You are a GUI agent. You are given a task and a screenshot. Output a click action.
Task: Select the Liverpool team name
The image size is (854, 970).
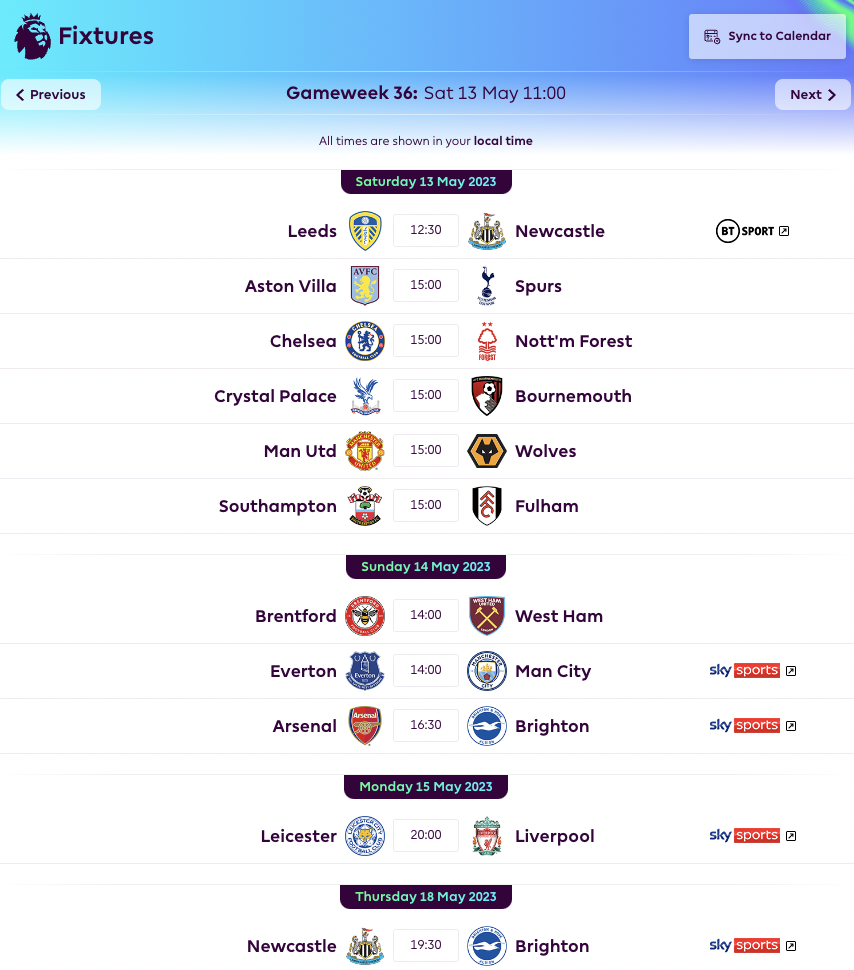(554, 836)
